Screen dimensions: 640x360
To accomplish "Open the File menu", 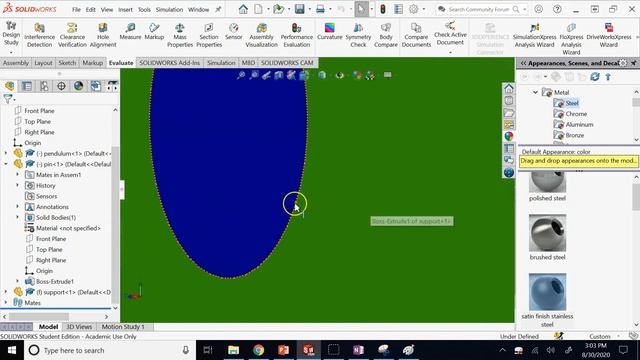I will 76,9.
